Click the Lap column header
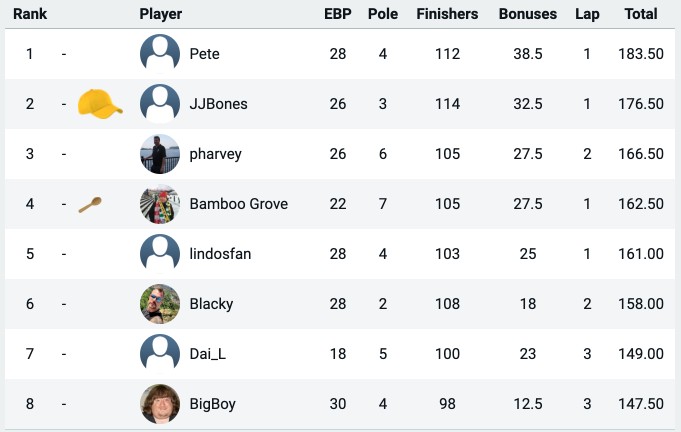The height and width of the screenshot is (432, 681). [587, 14]
